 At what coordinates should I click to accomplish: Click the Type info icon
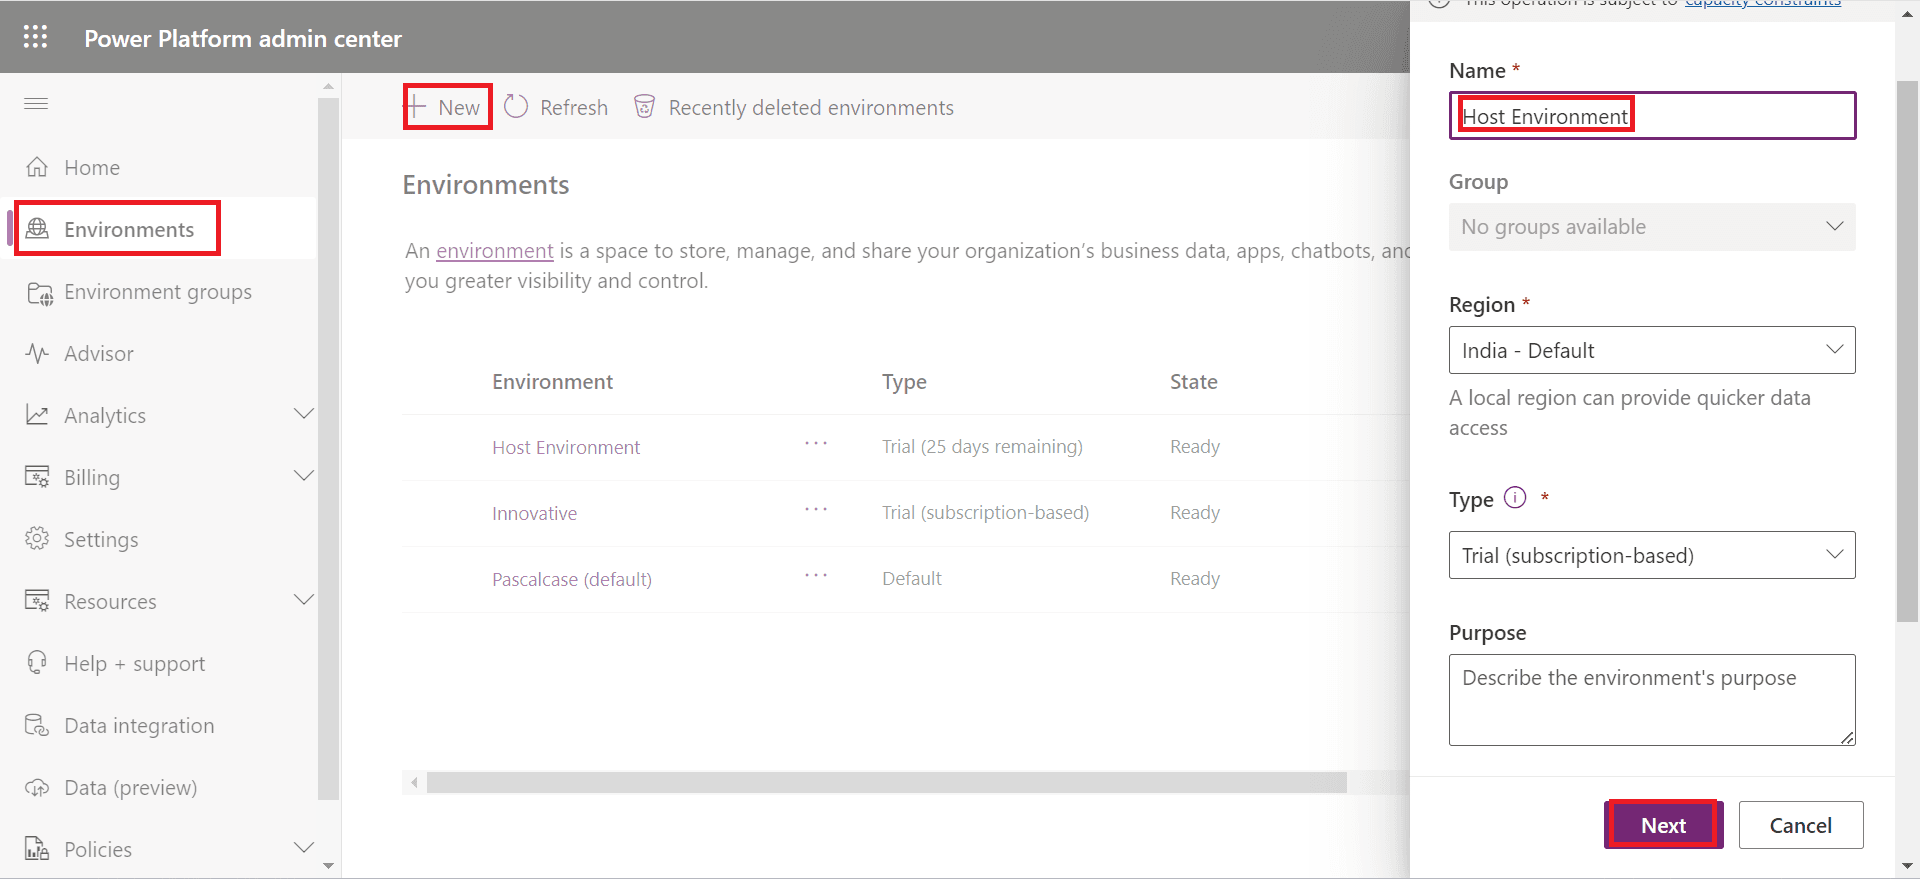tap(1515, 498)
